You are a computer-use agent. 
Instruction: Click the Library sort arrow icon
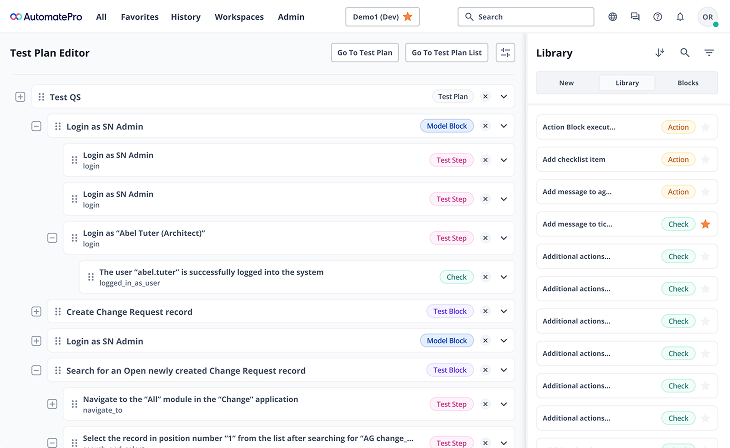(660, 53)
